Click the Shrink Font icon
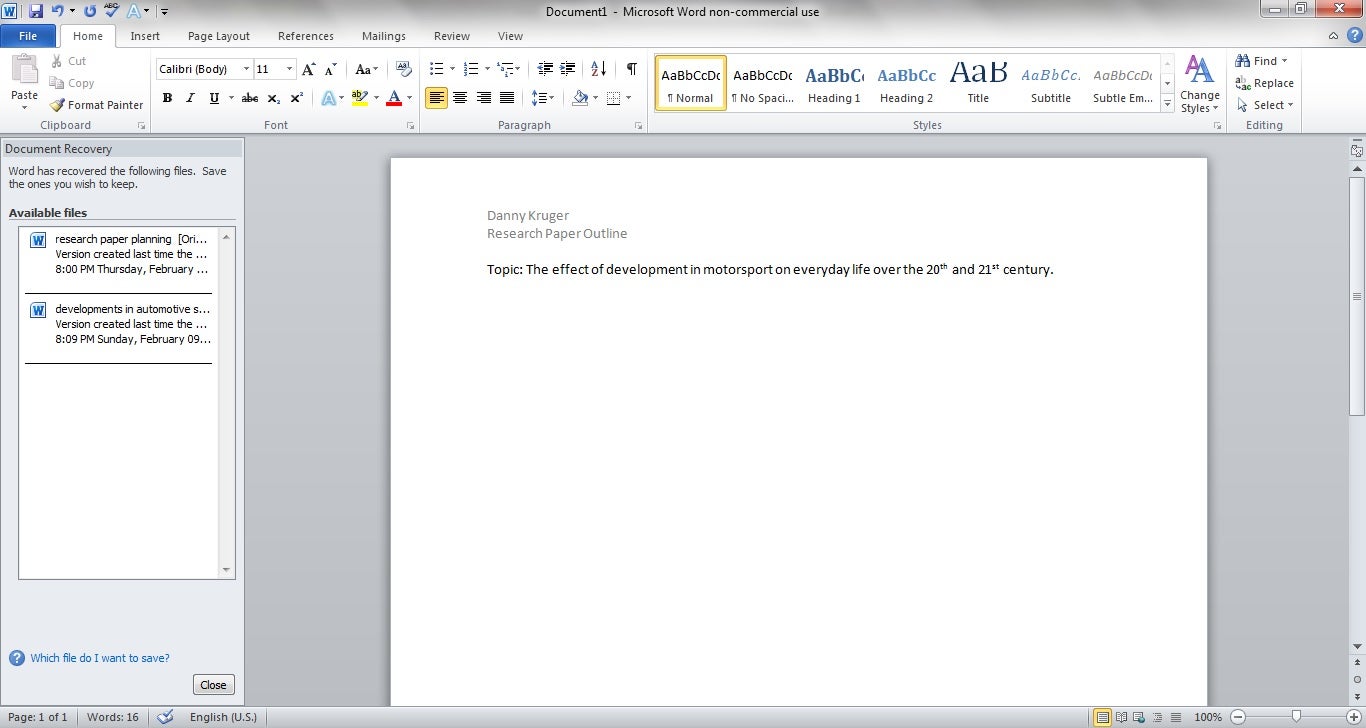1366x728 pixels. (331, 69)
